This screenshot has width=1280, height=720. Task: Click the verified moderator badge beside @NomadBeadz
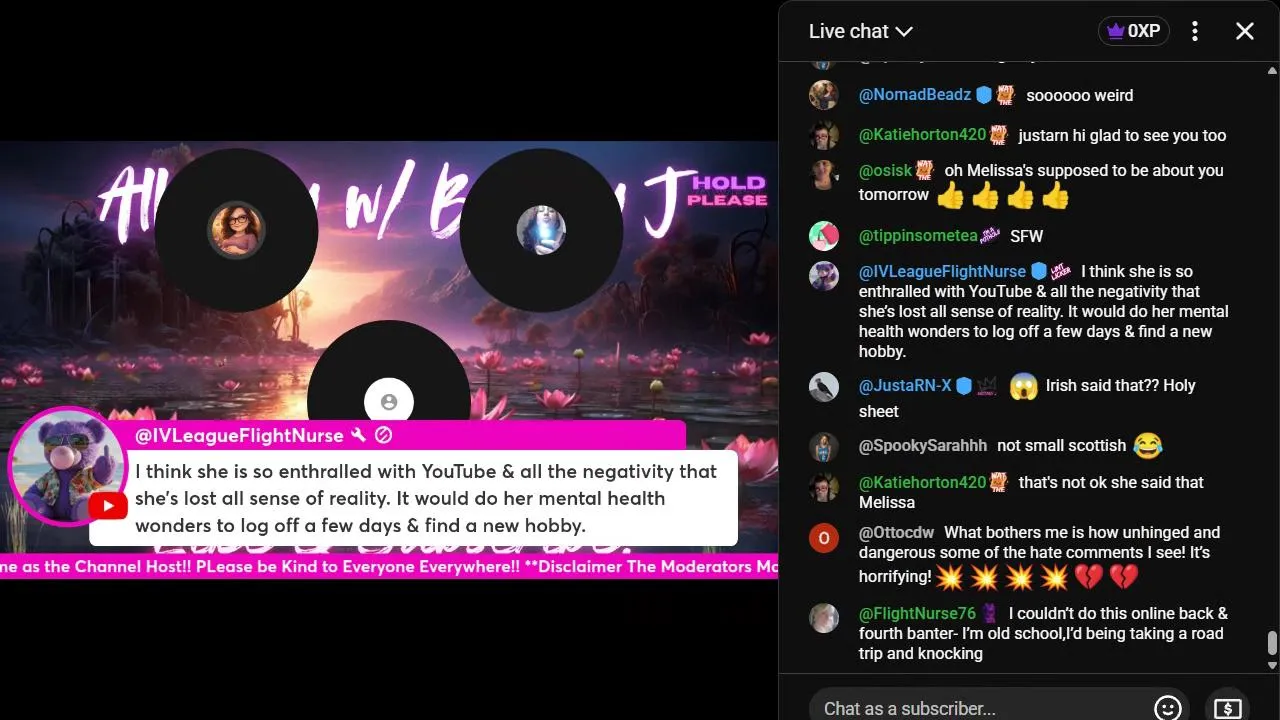(x=984, y=95)
